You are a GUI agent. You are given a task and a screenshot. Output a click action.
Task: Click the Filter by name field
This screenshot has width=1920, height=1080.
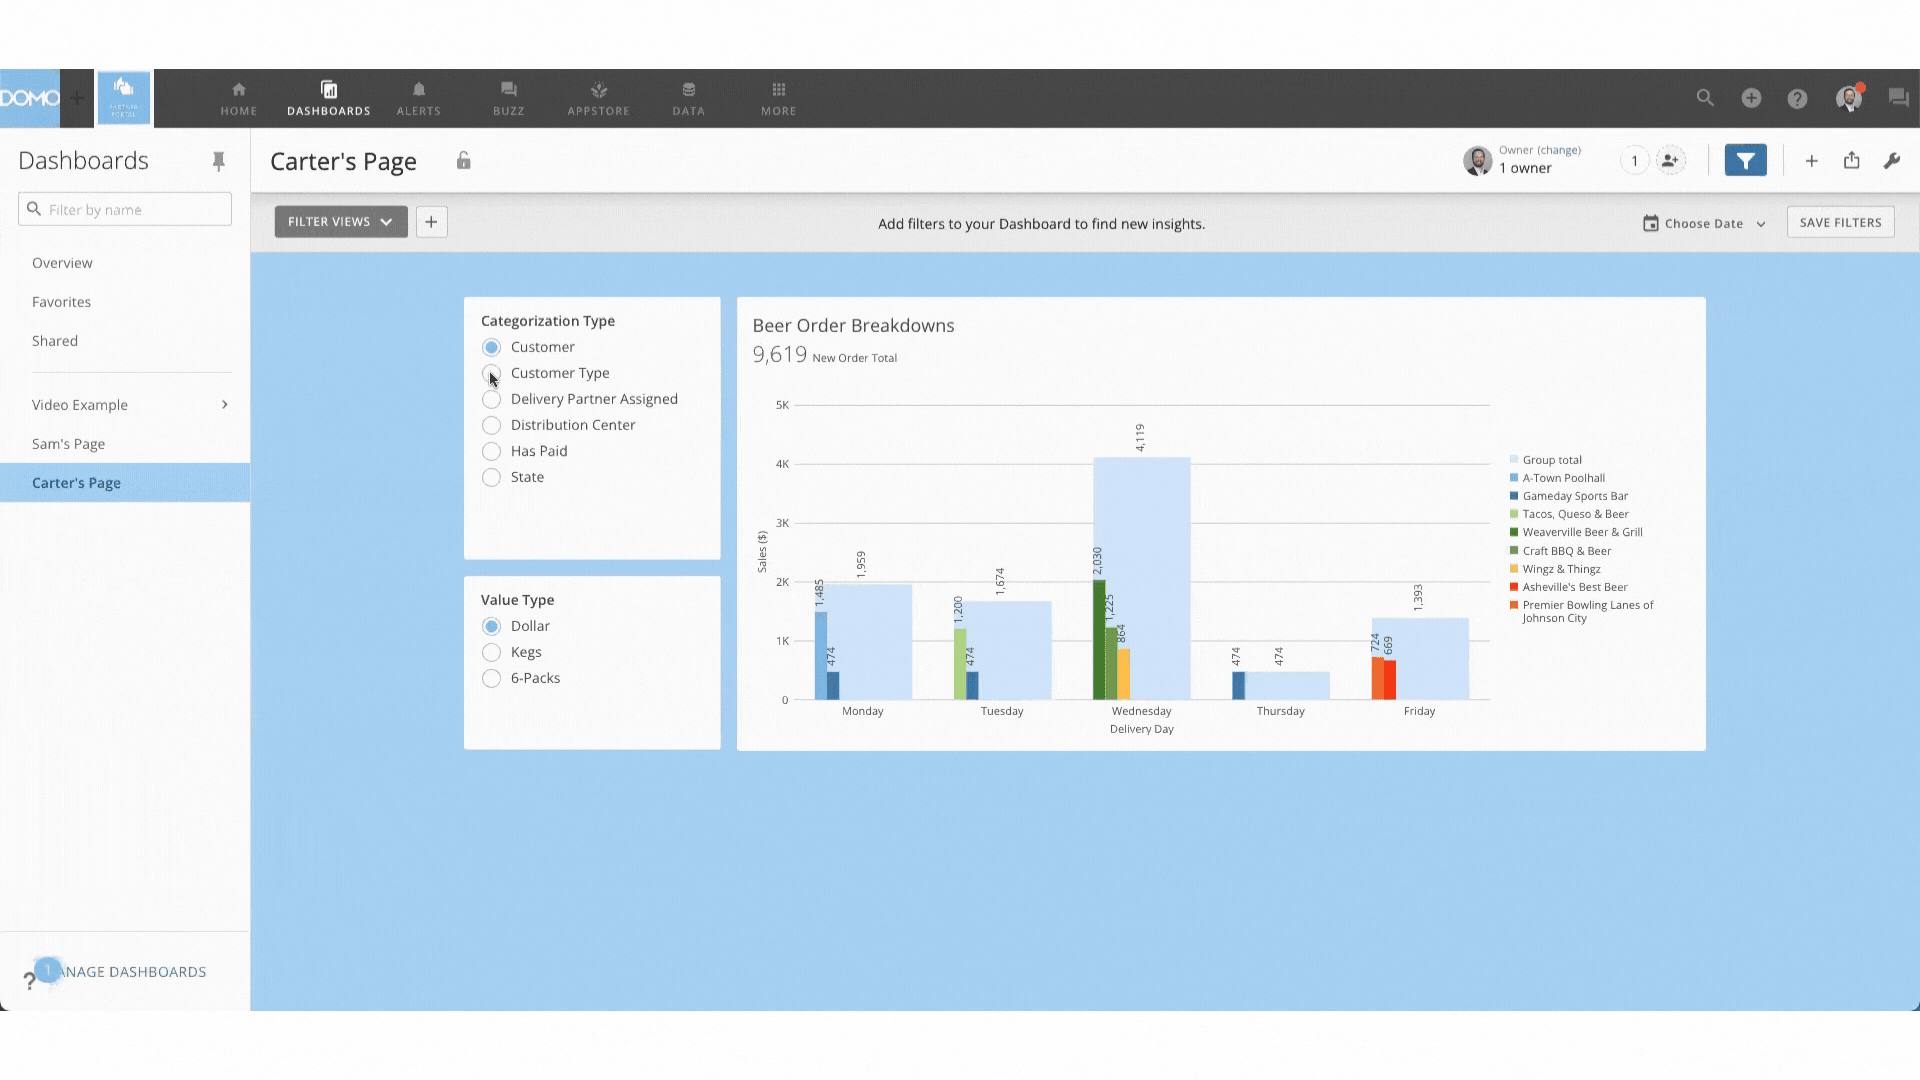click(125, 209)
